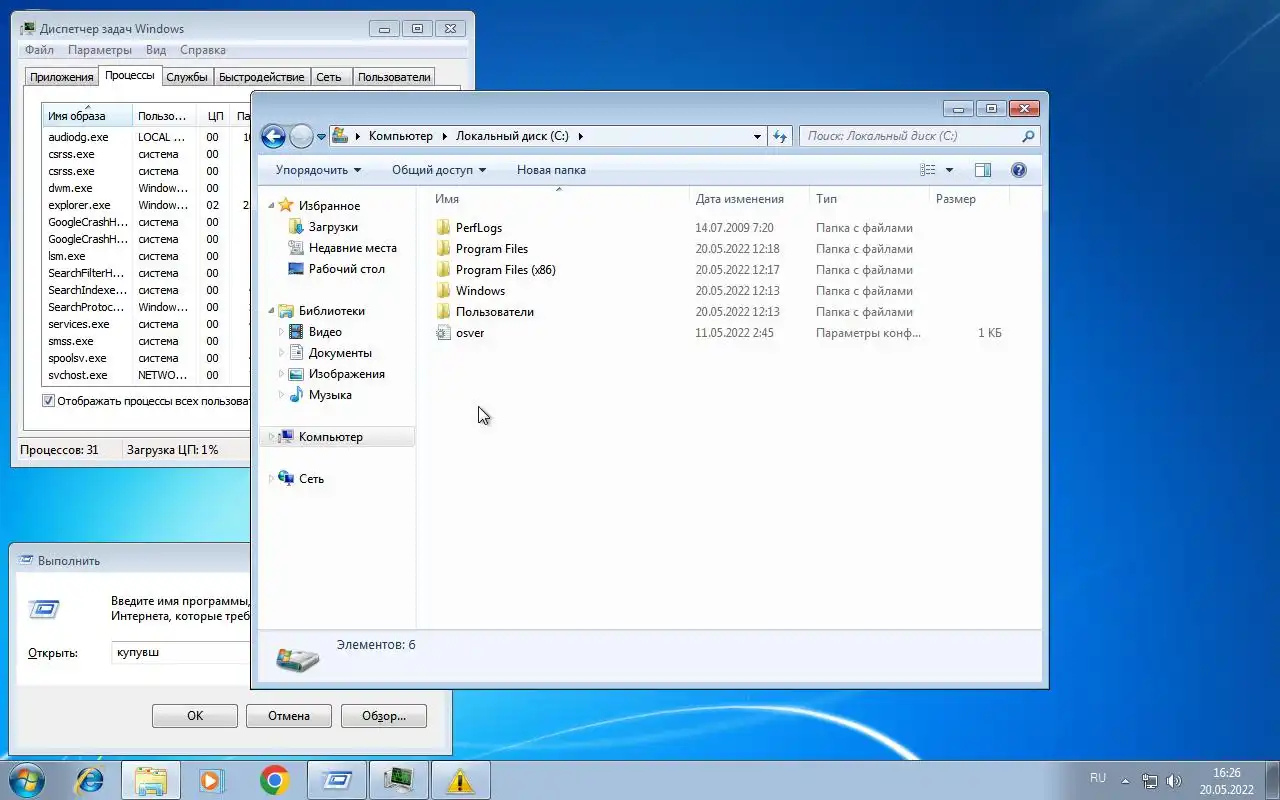Switch to Приложения tab in Task Manager

[62, 77]
